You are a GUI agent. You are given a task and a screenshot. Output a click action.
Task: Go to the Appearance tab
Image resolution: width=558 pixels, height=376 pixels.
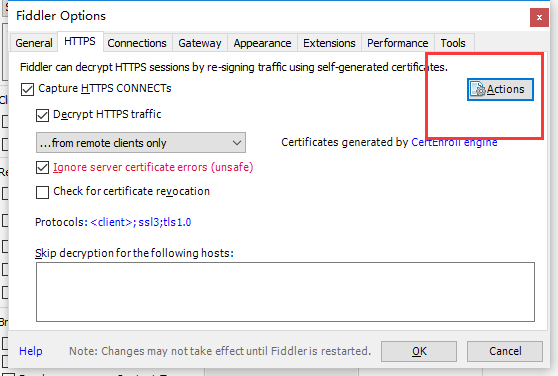pos(262,43)
